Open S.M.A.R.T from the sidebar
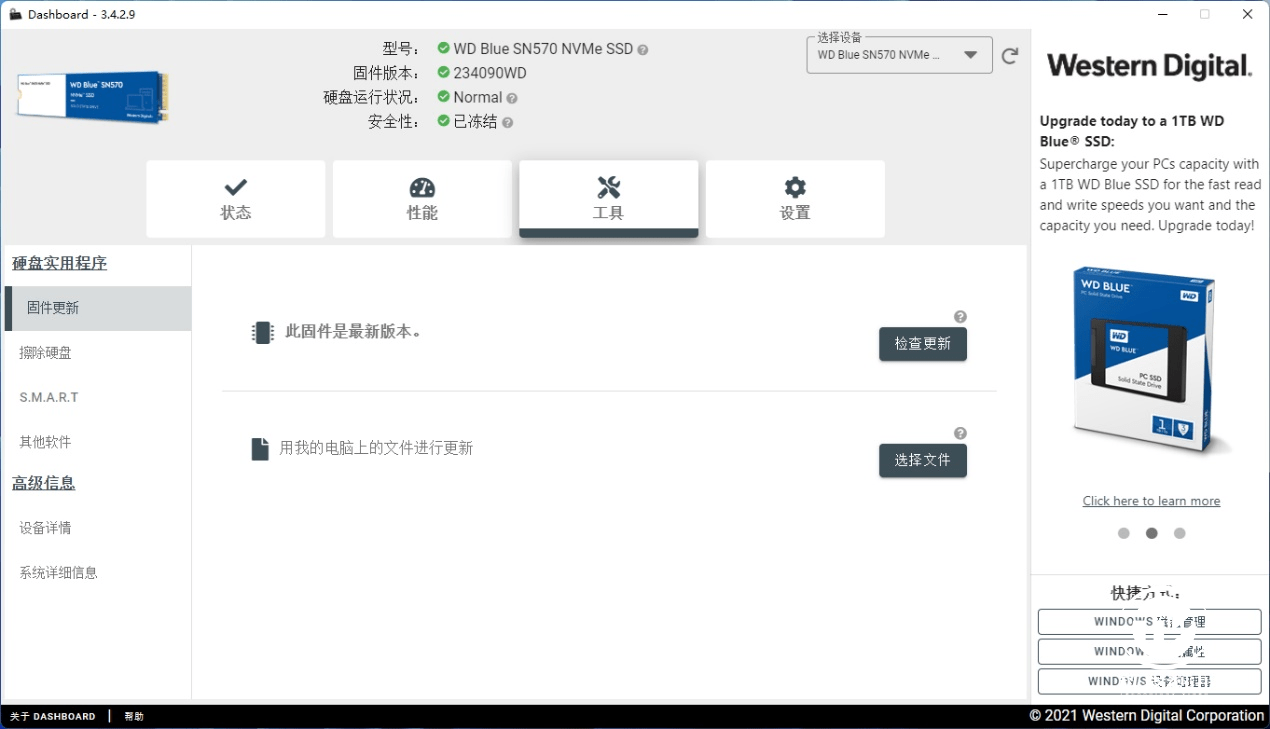 pyautogui.click(x=46, y=397)
